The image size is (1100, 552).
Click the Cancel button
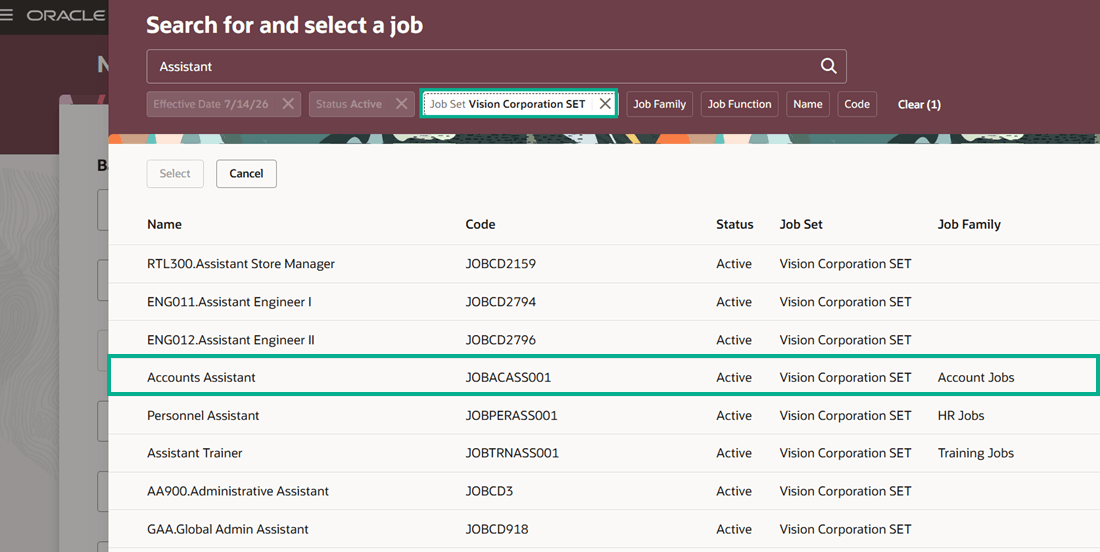click(x=246, y=173)
